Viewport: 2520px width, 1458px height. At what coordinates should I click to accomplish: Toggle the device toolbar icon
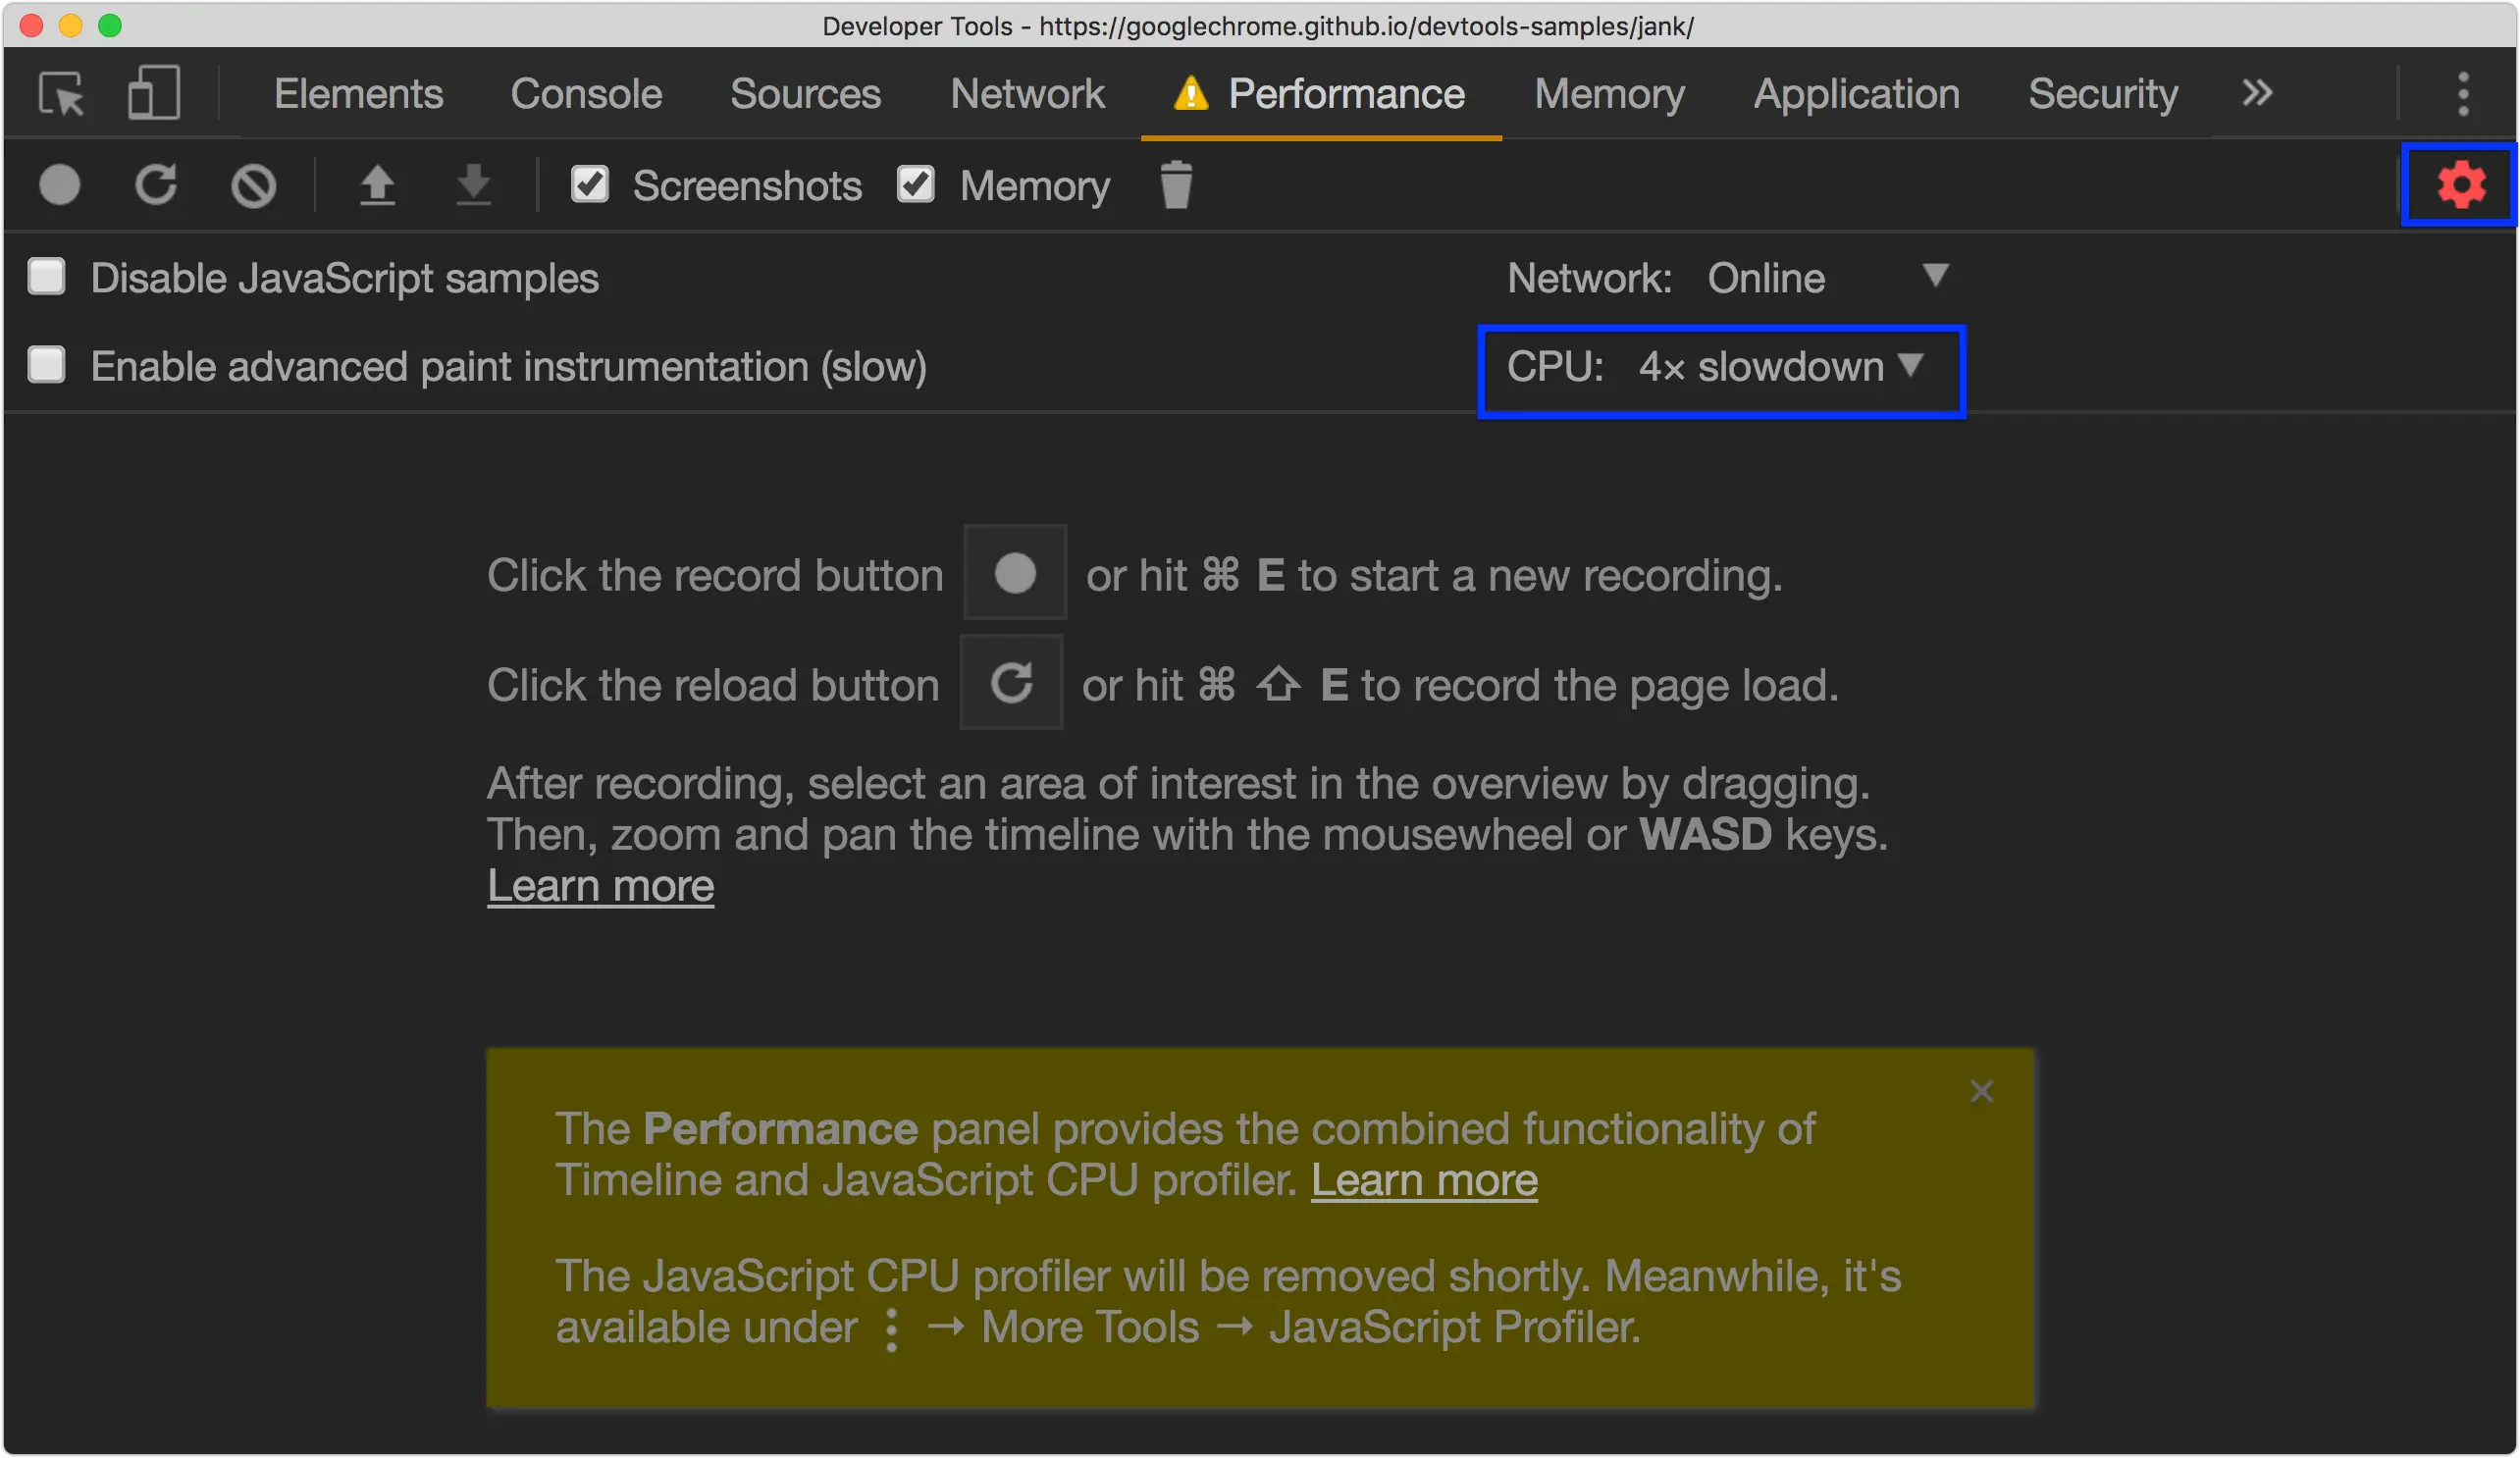pyautogui.click(x=153, y=95)
